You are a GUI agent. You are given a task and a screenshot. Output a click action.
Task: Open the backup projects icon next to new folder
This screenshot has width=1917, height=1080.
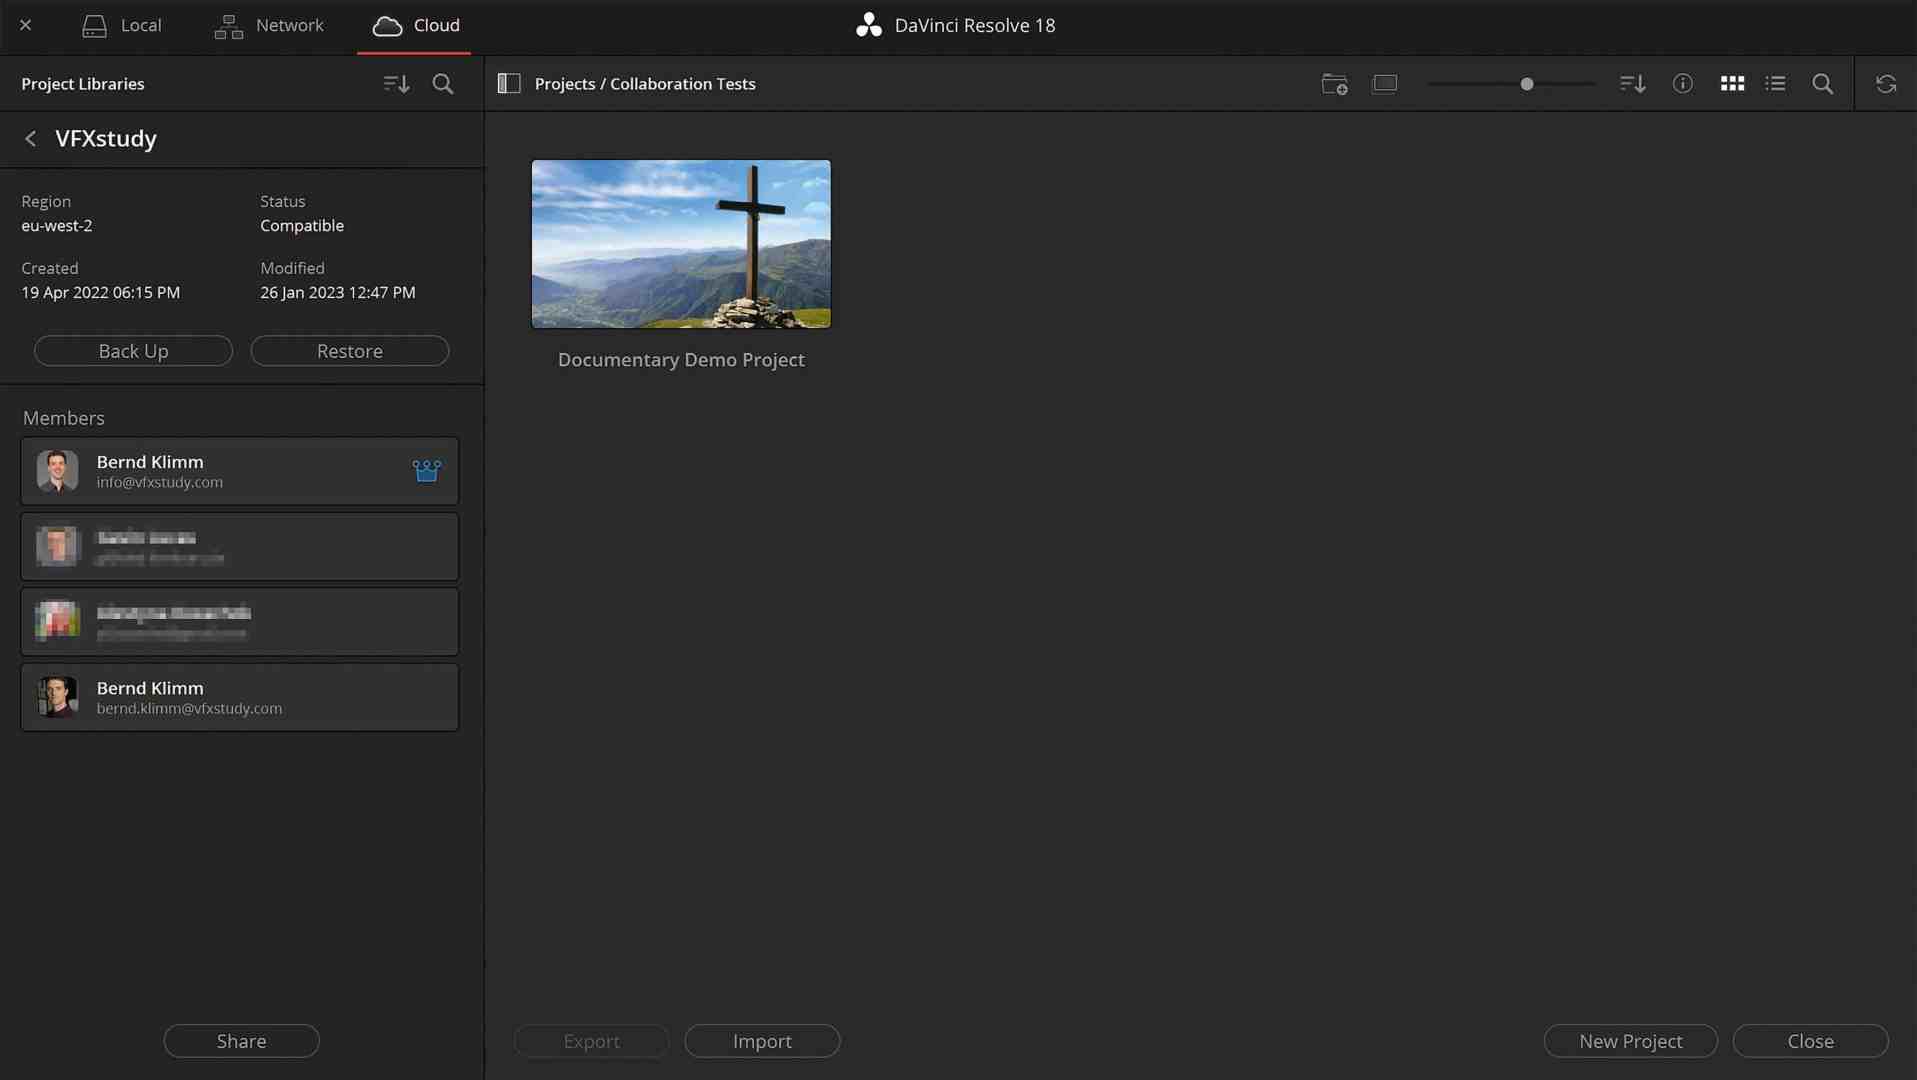pos(1385,84)
